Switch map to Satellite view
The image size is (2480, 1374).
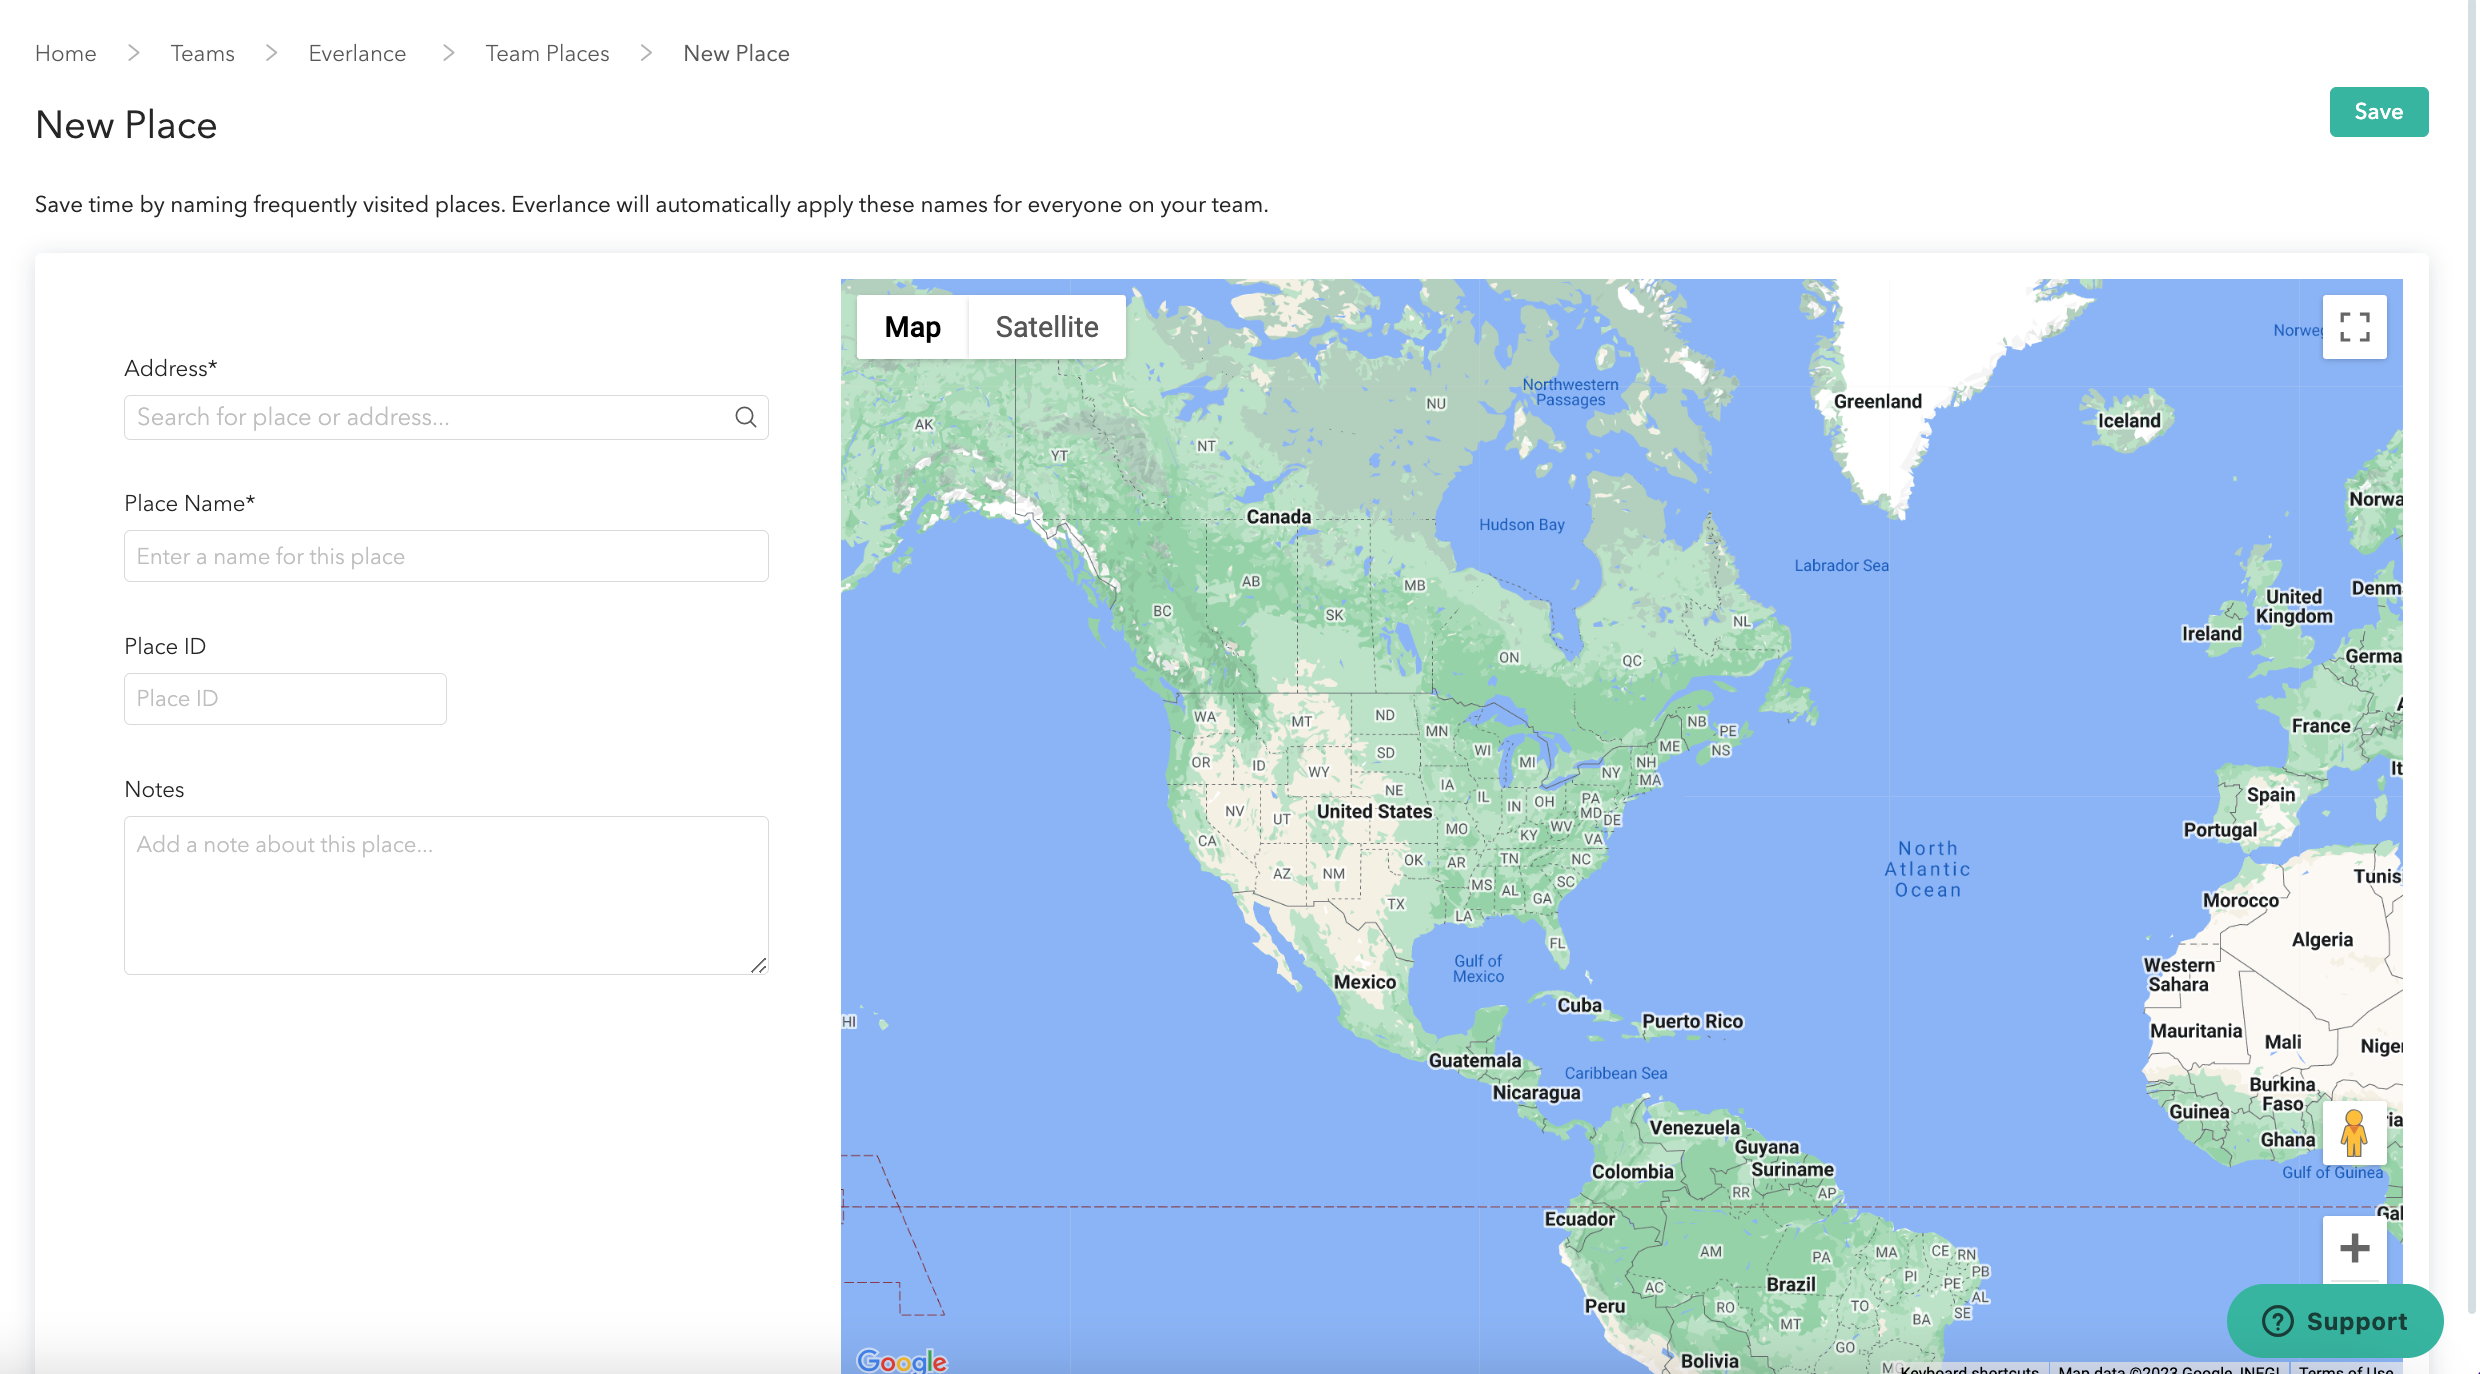(x=1046, y=327)
